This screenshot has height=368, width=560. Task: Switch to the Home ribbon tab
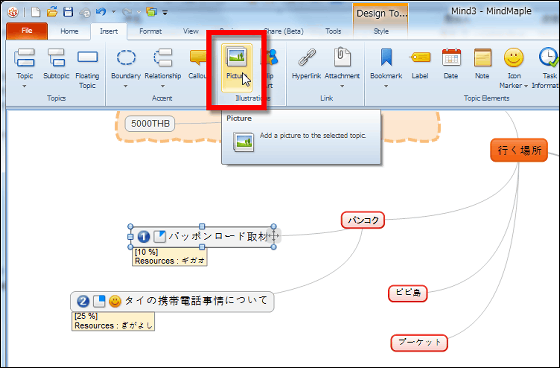[x=69, y=31]
